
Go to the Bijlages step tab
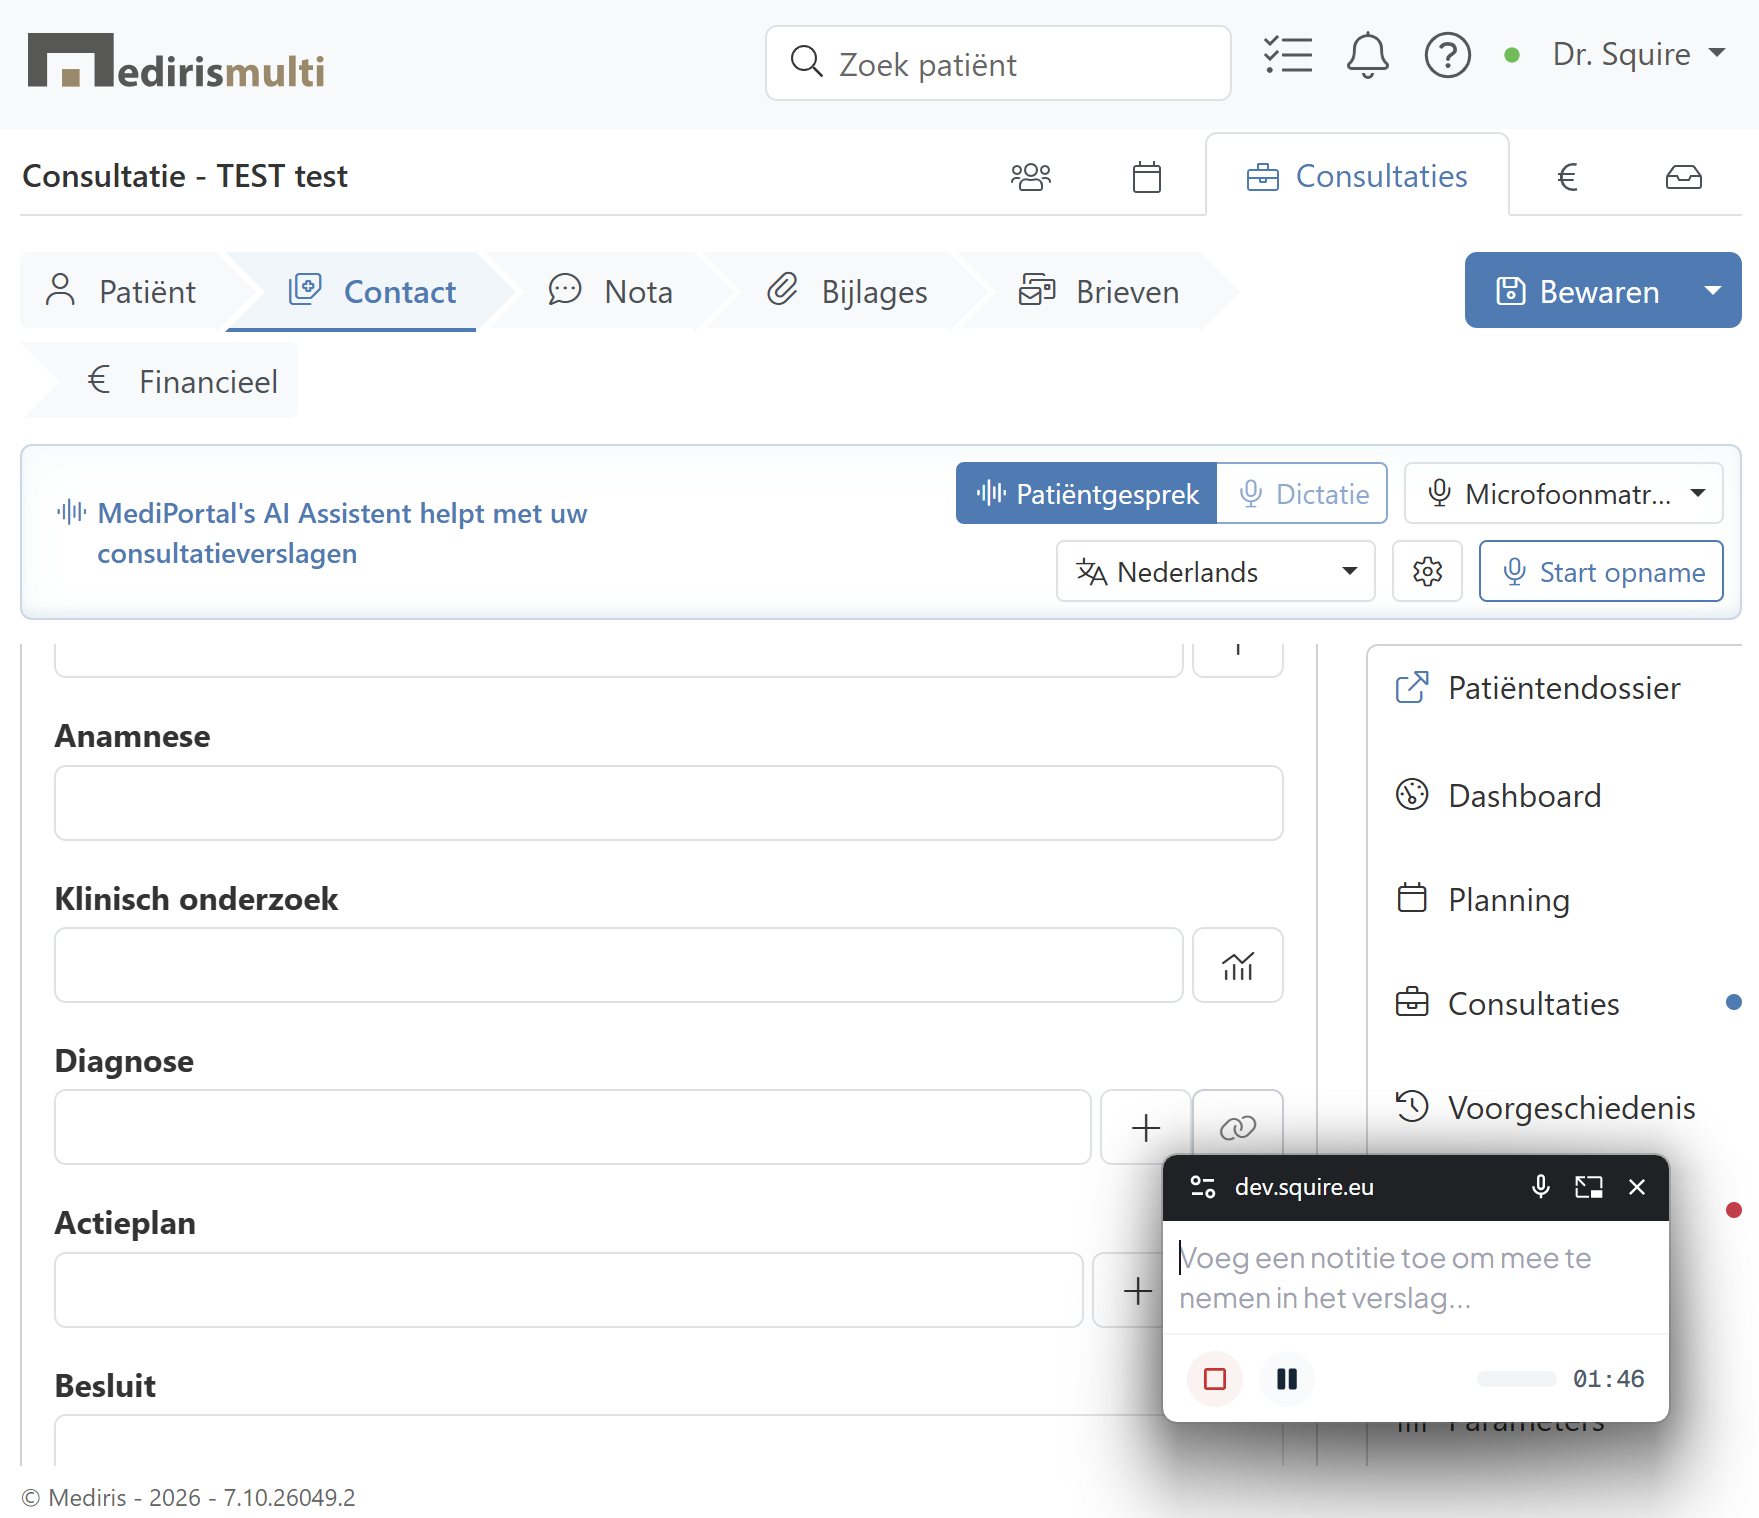(x=847, y=291)
